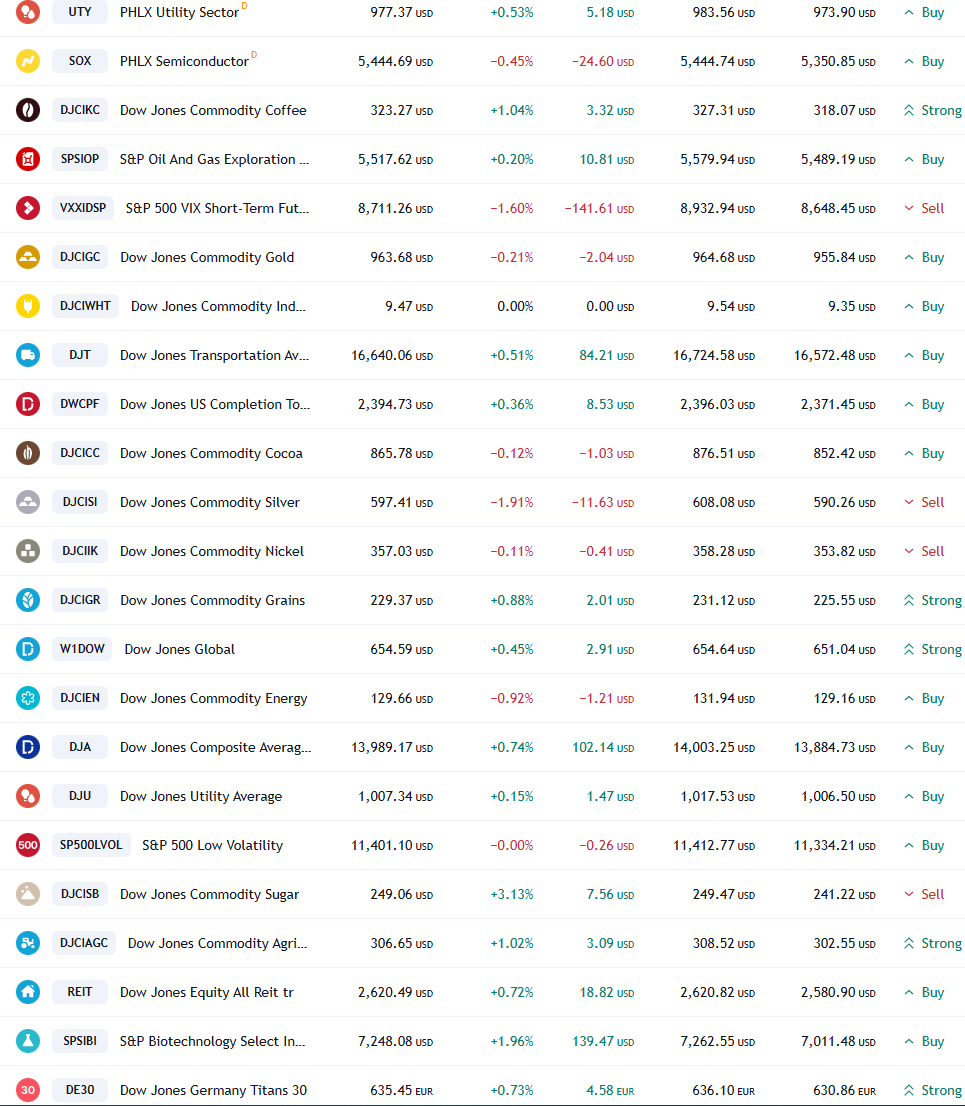Click the DJT transportation truck icon
Viewport: 965px width, 1106px height.
(x=28, y=356)
